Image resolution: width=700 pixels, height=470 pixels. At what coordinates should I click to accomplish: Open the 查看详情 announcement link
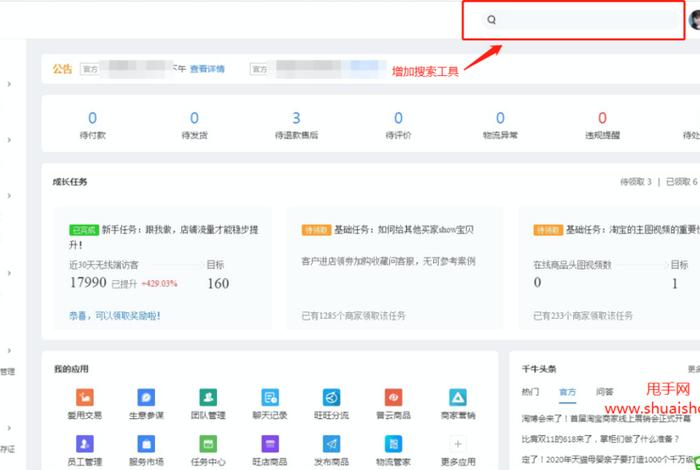pos(207,69)
